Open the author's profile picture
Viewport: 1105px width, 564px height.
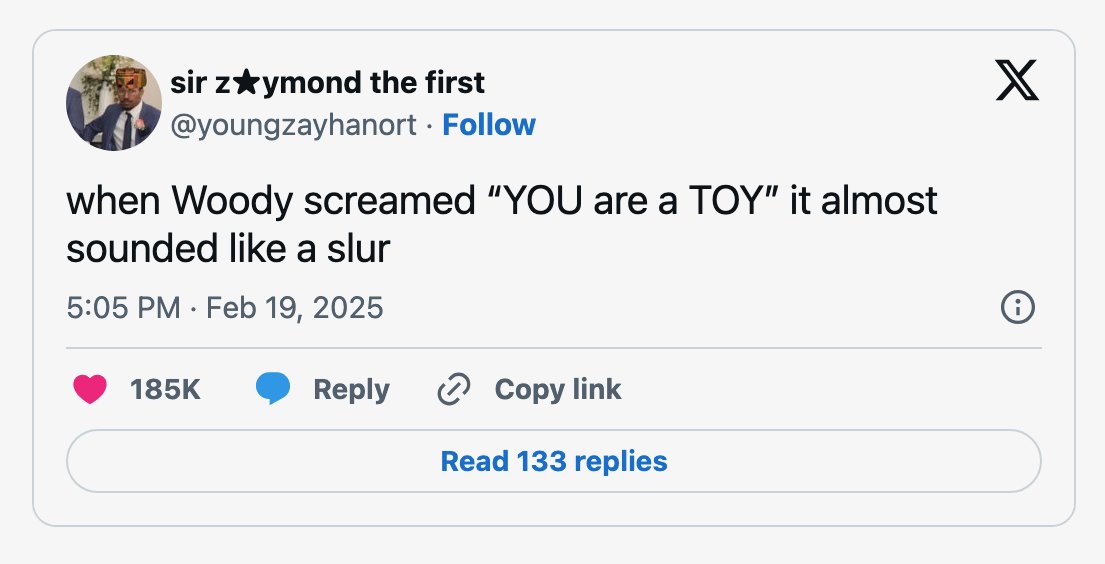click(114, 103)
